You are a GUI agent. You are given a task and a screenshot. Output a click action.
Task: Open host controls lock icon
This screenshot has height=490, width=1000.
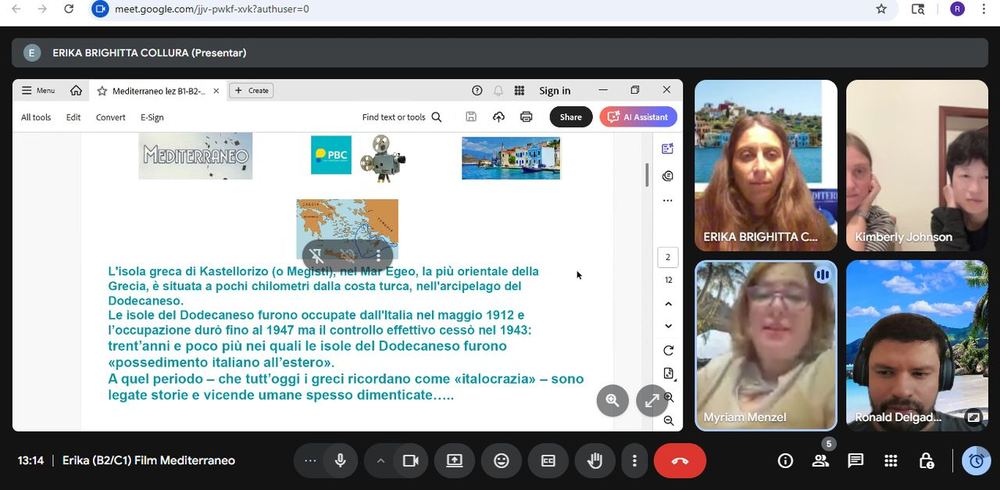coord(926,461)
